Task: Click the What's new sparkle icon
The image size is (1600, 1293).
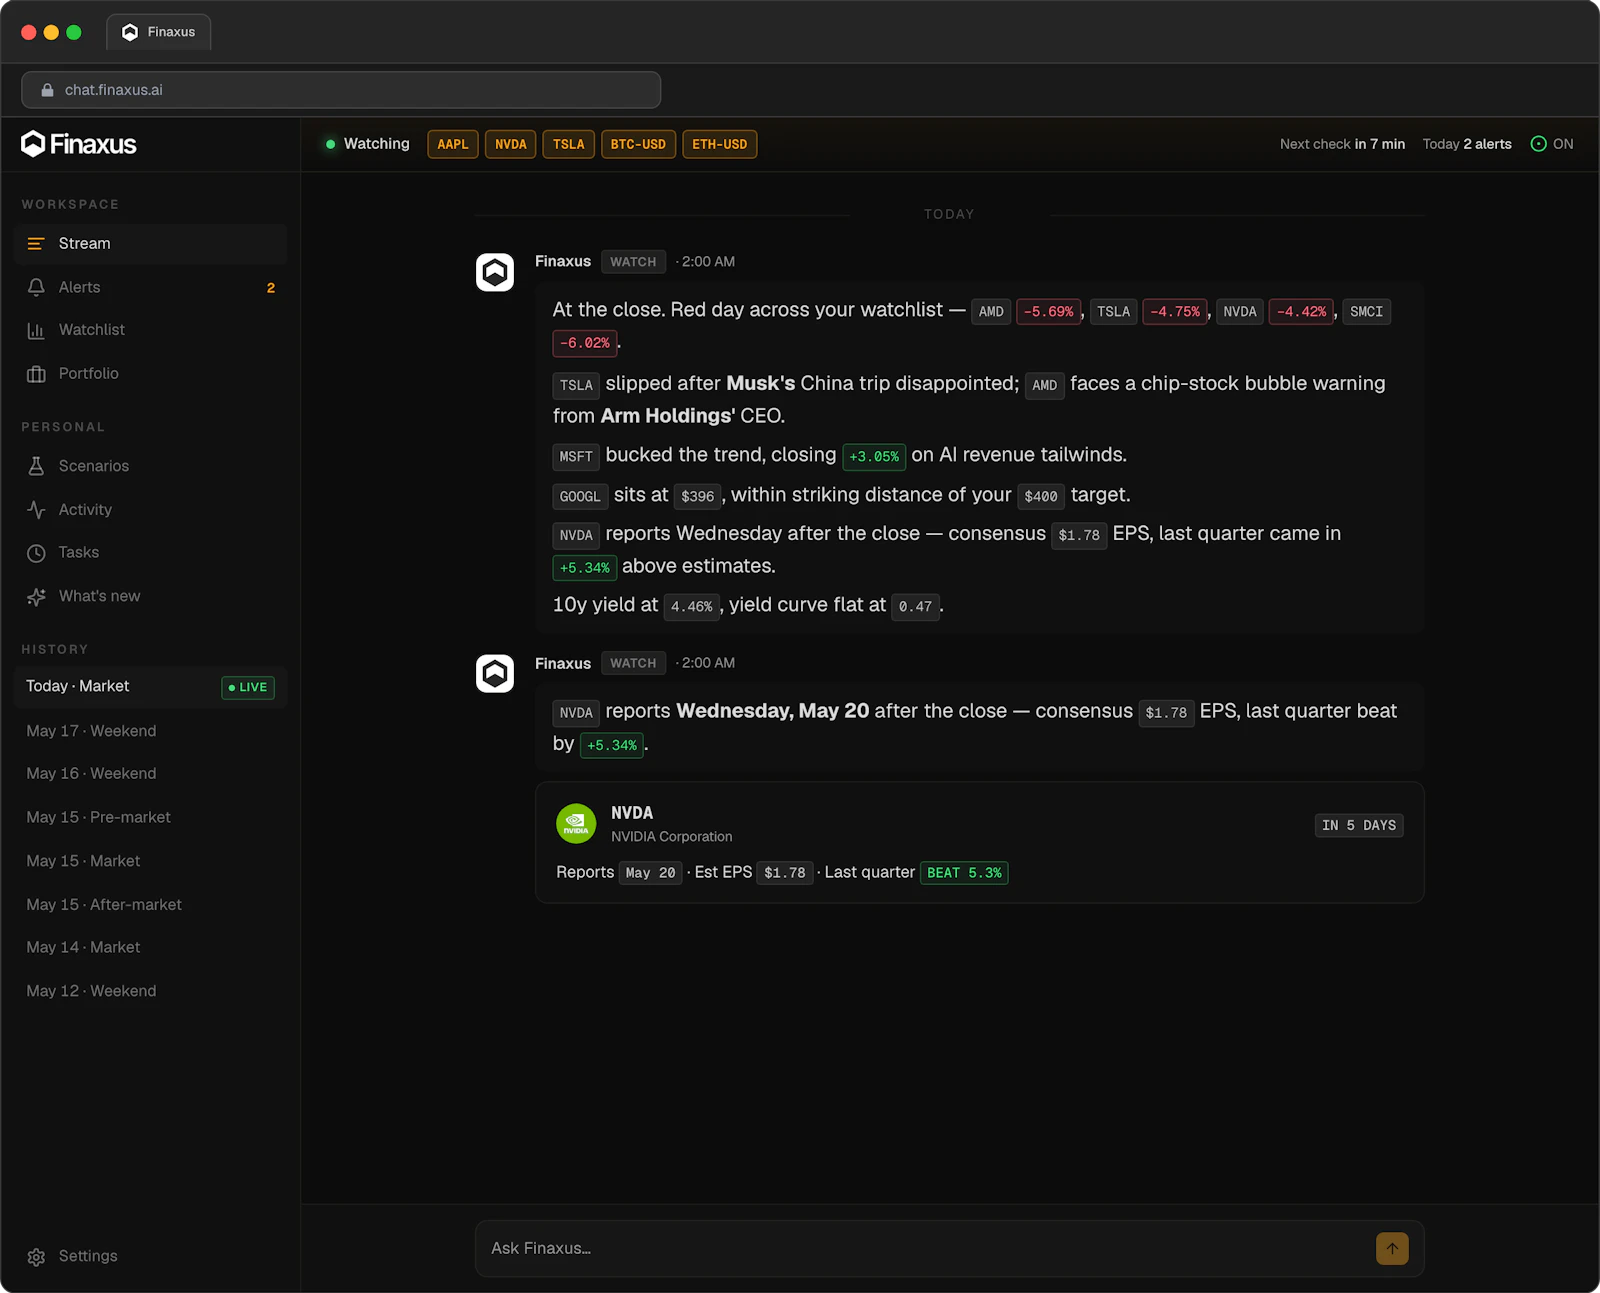Action: [x=36, y=597]
